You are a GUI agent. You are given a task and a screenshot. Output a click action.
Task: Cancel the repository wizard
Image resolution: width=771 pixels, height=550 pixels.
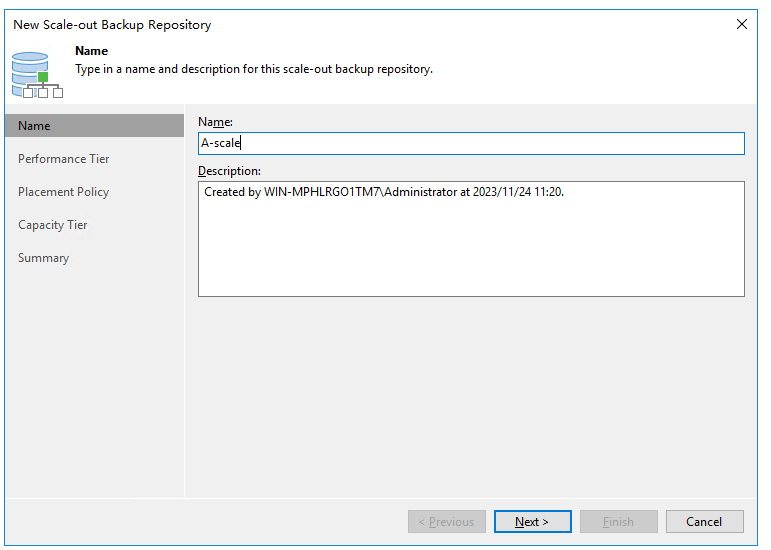[x=704, y=521]
